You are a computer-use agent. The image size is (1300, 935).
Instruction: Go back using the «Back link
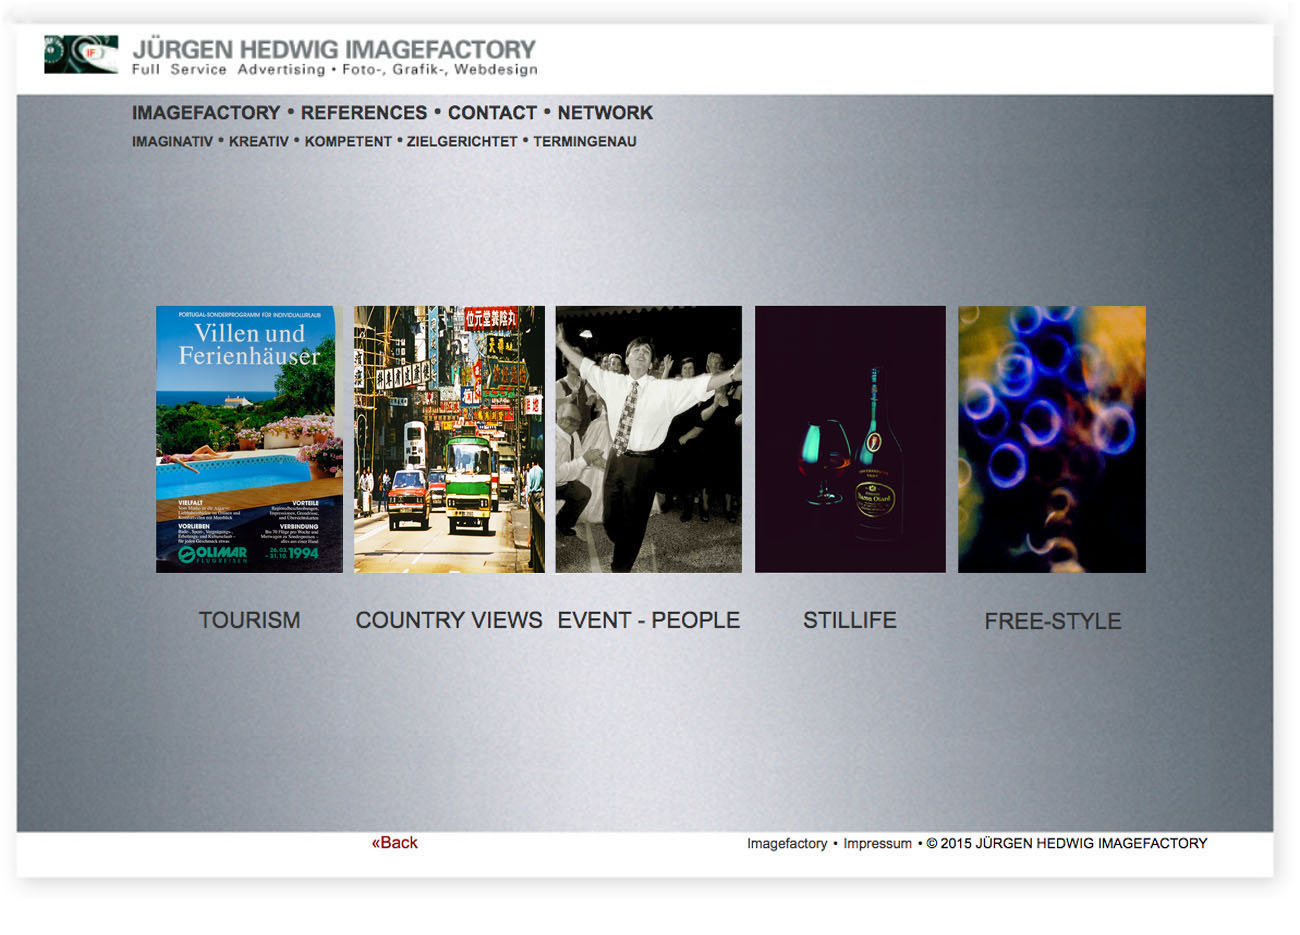[395, 842]
